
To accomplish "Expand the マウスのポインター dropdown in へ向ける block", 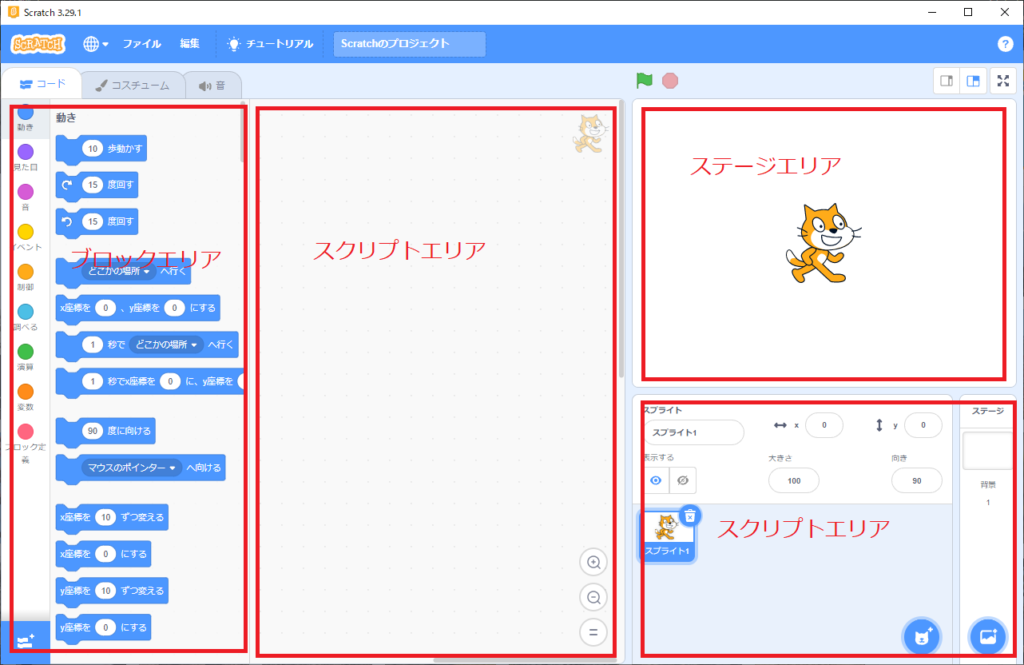I will pos(130,467).
